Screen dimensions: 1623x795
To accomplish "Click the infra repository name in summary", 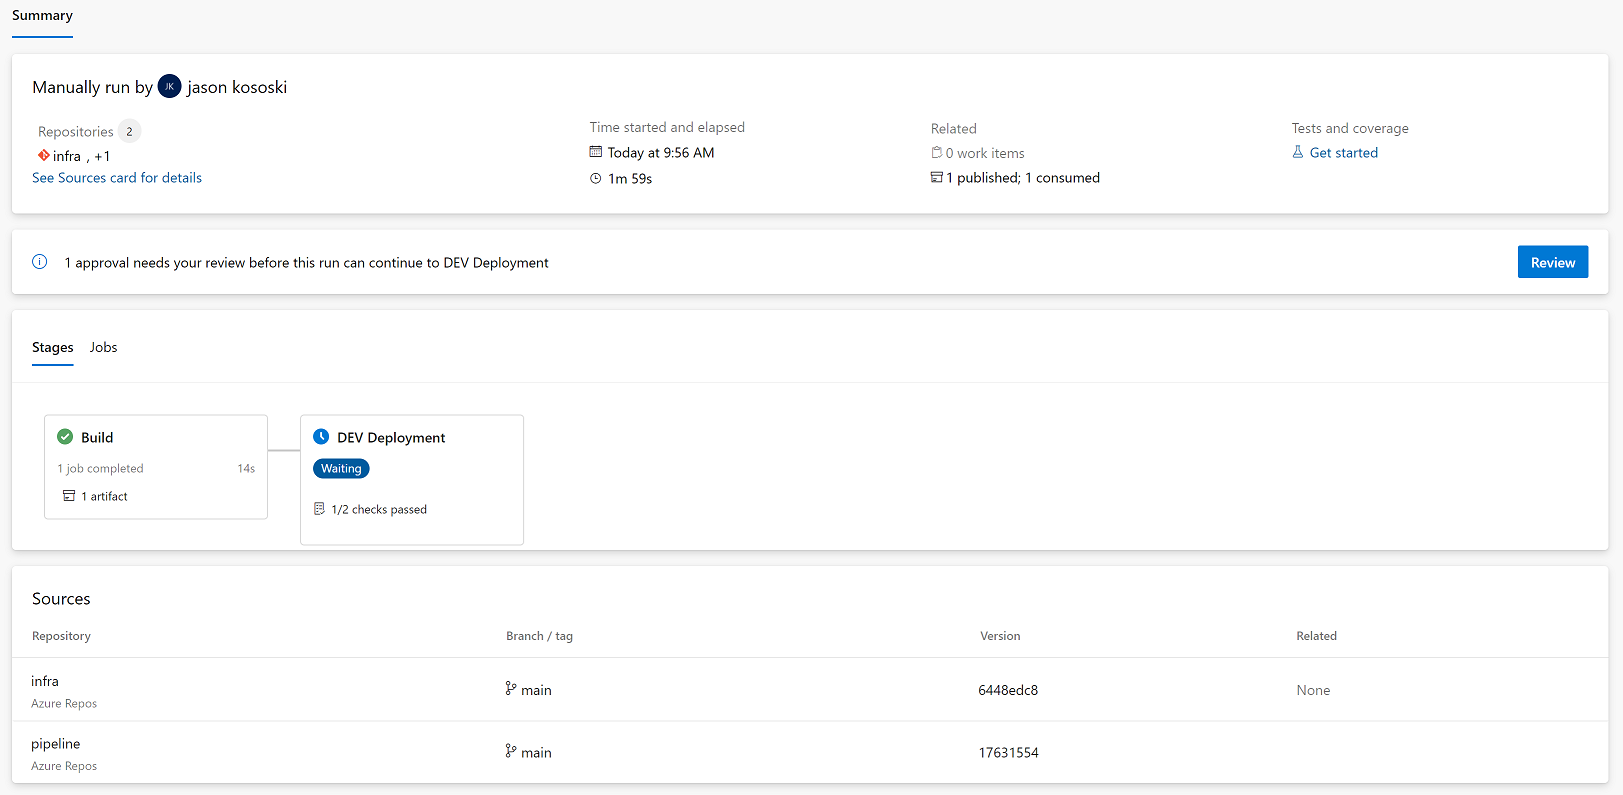I will [x=67, y=156].
